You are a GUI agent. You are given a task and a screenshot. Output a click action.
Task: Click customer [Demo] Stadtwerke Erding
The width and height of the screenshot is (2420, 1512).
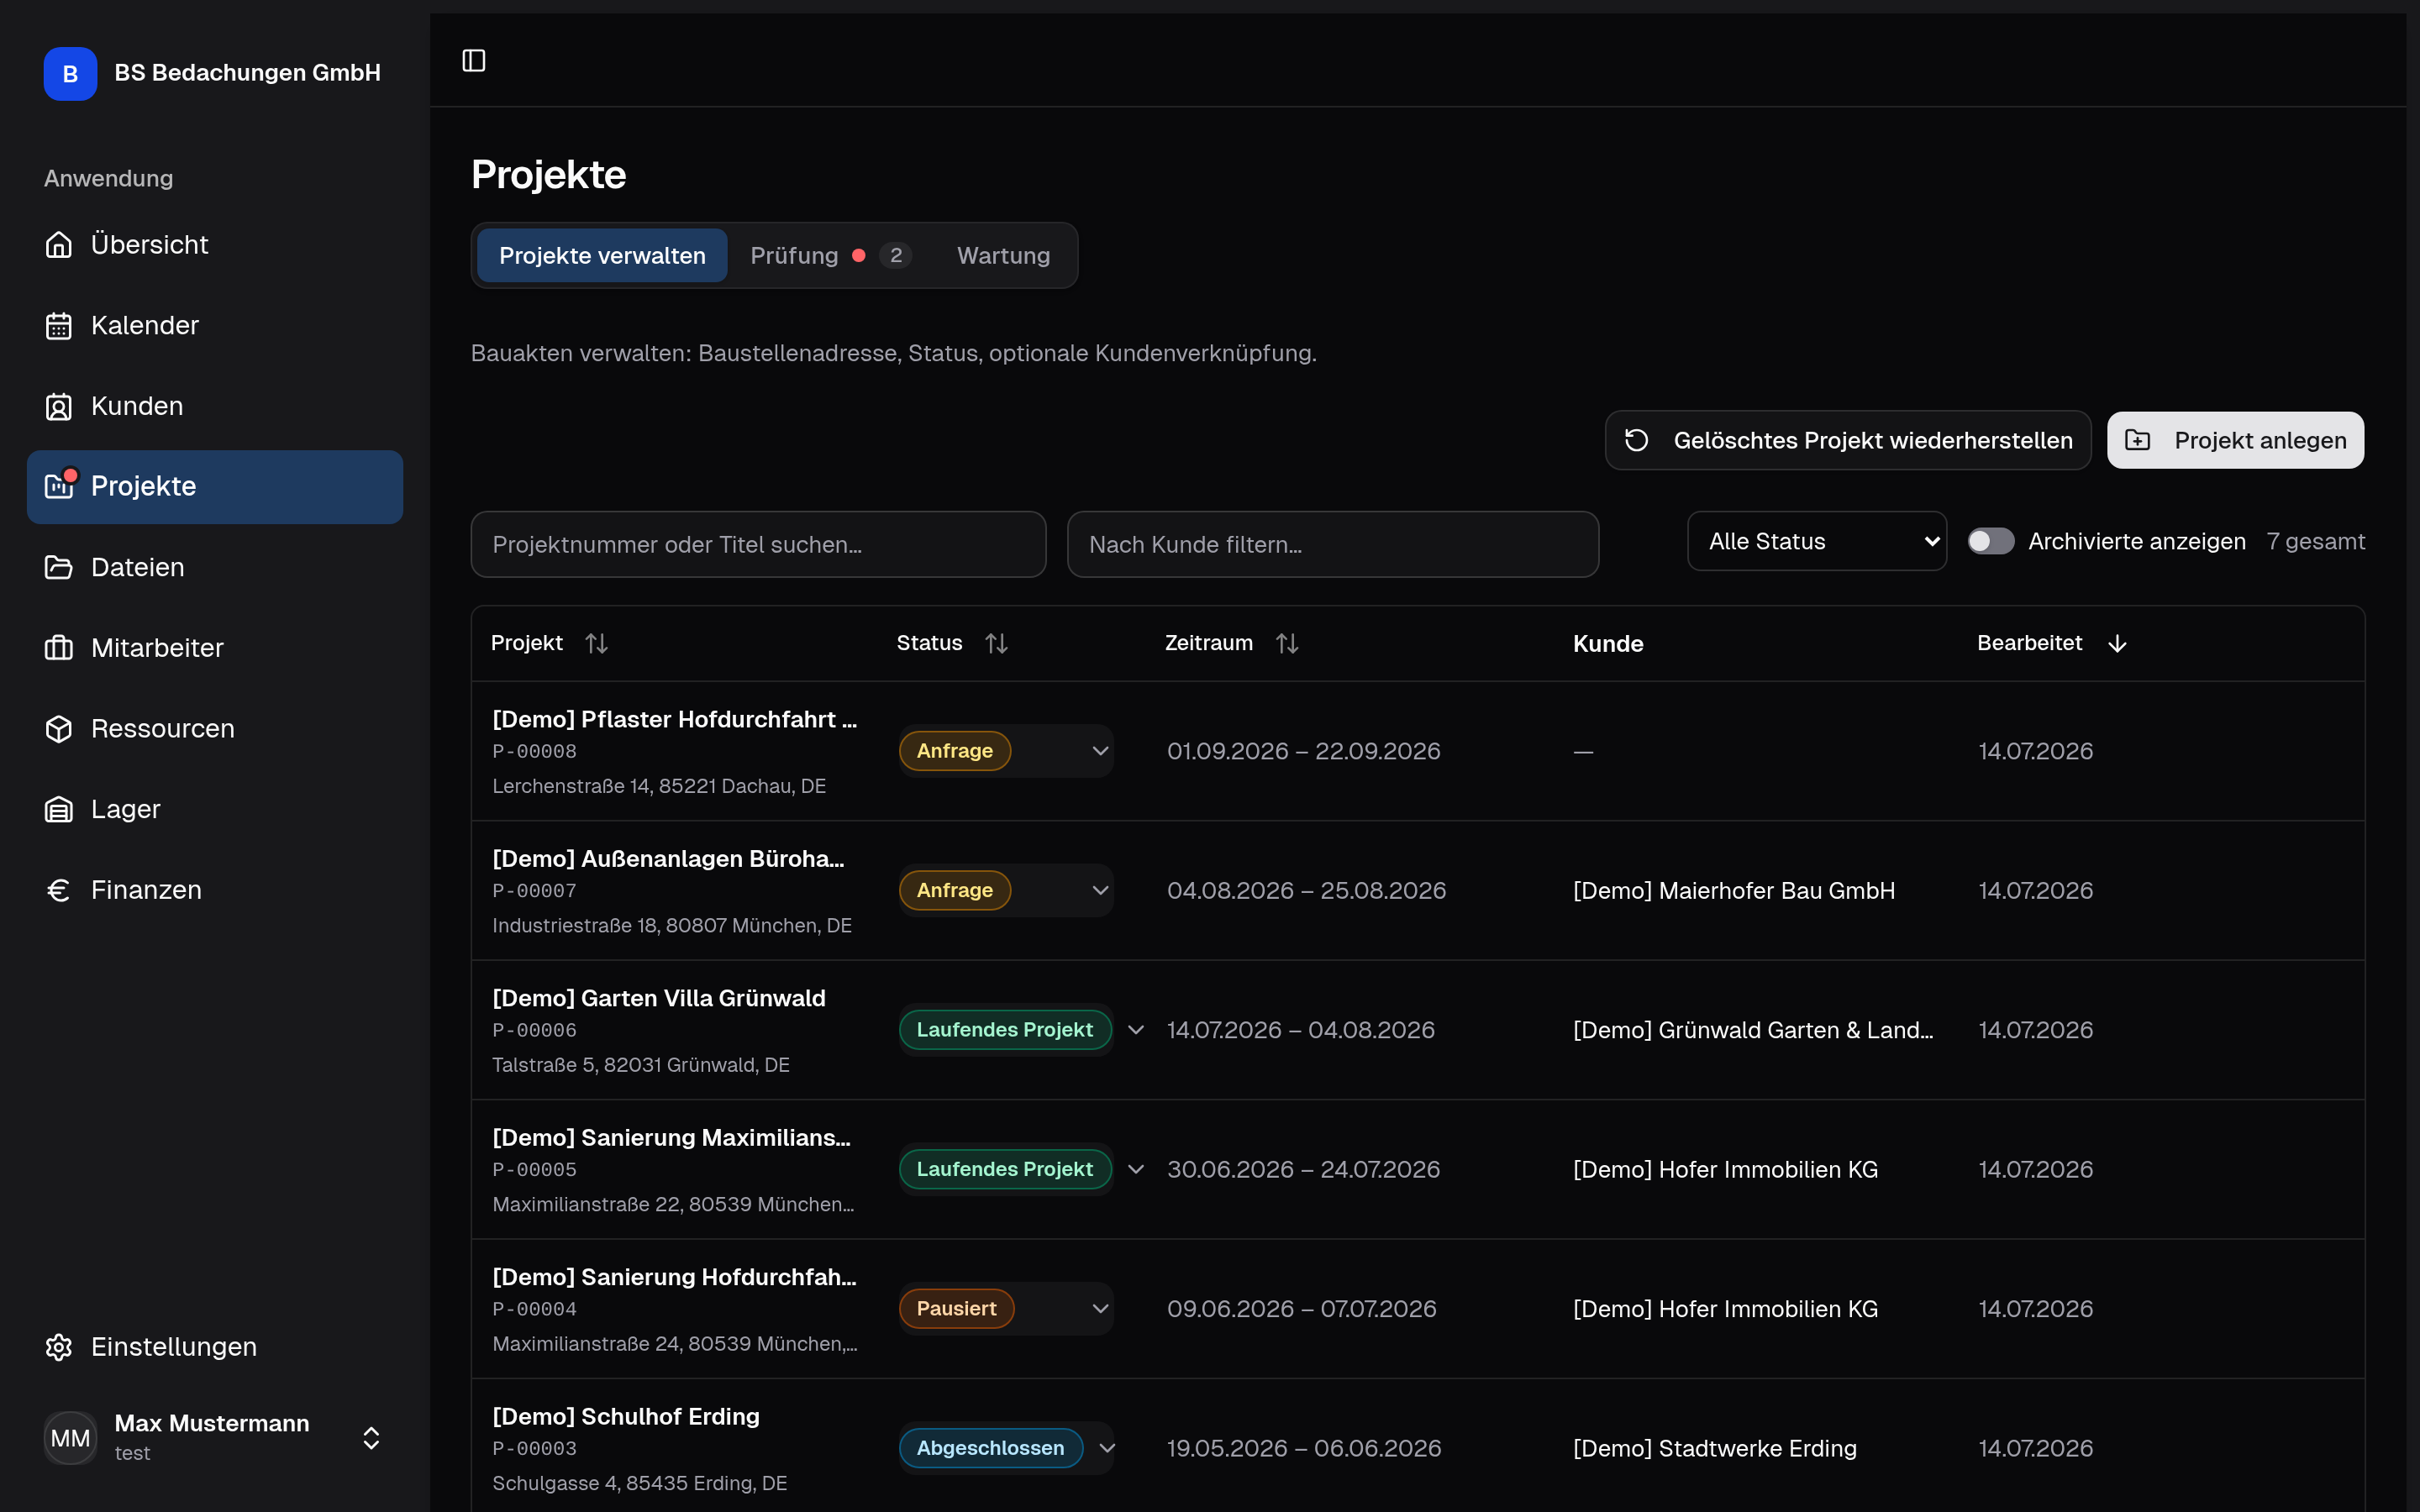[1715, 1448]
